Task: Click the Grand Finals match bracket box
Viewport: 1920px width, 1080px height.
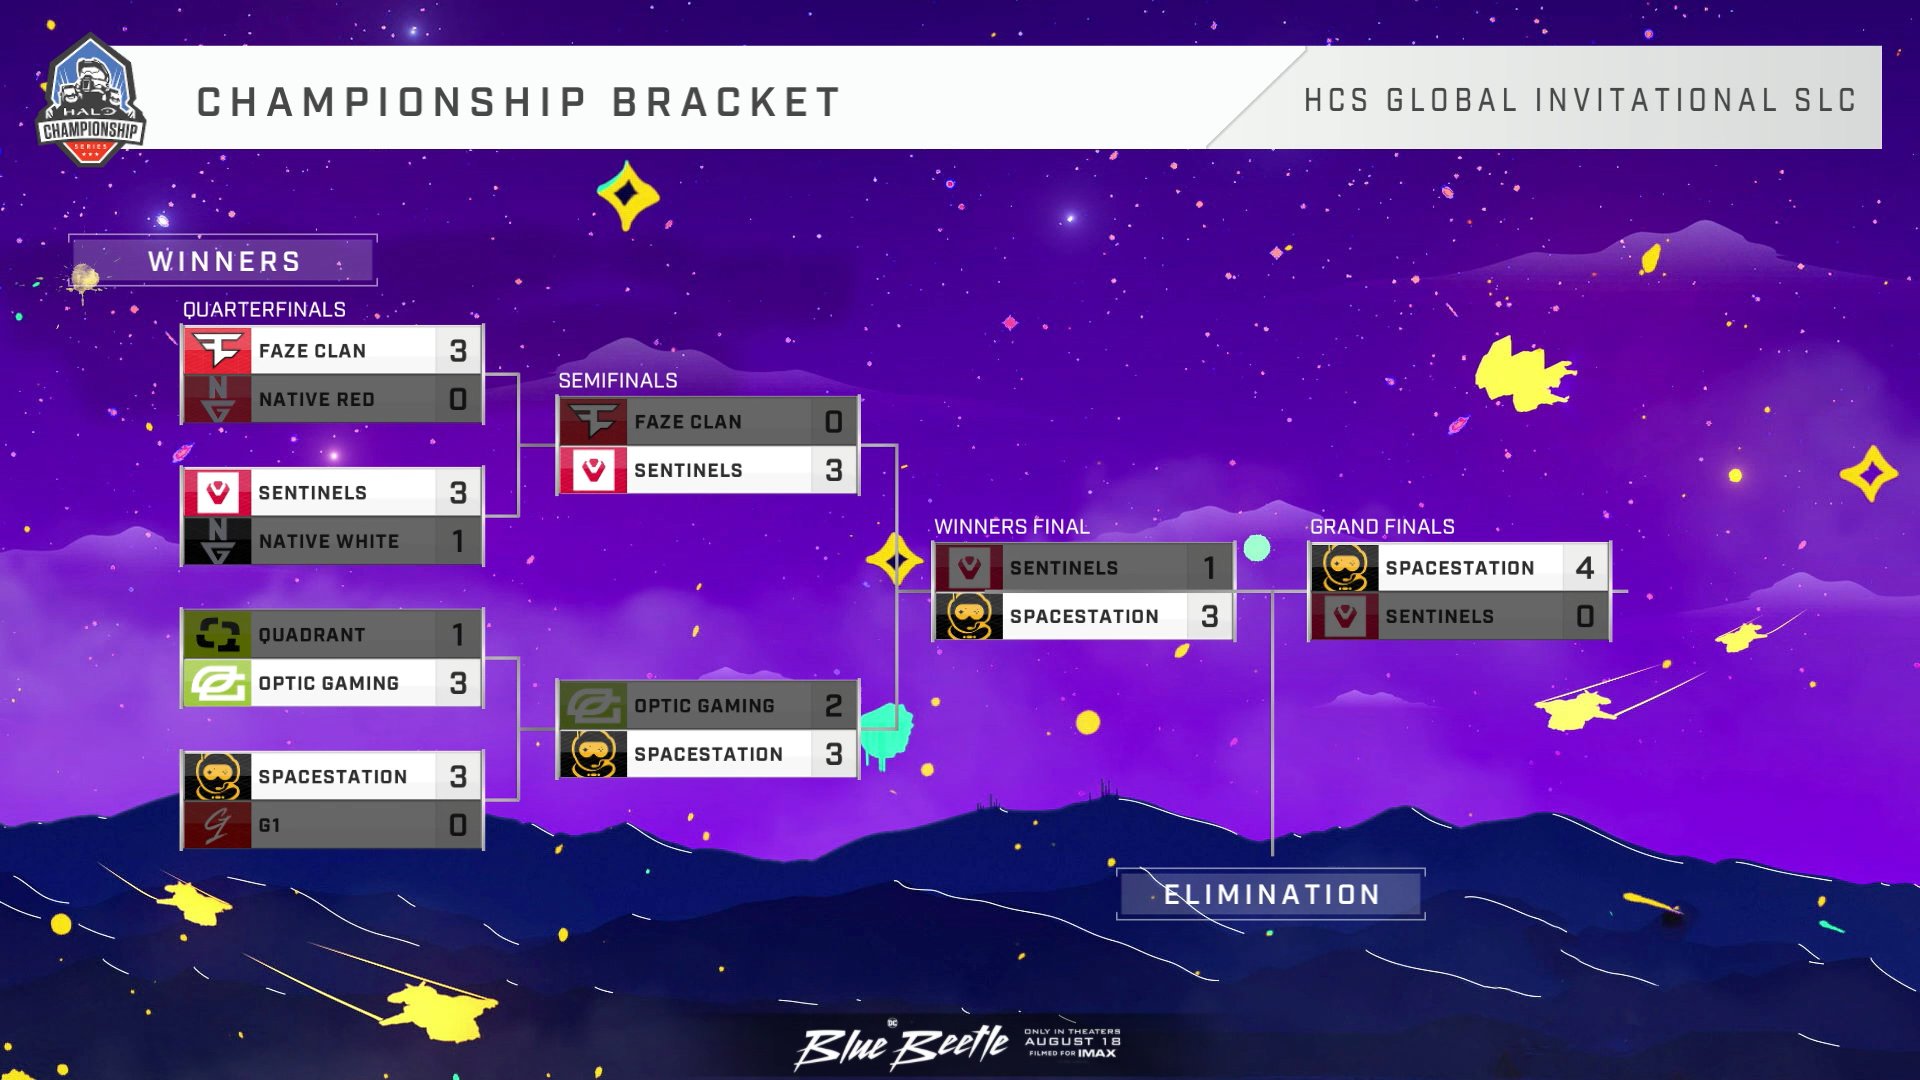Action: click(x=1468, y=591)
